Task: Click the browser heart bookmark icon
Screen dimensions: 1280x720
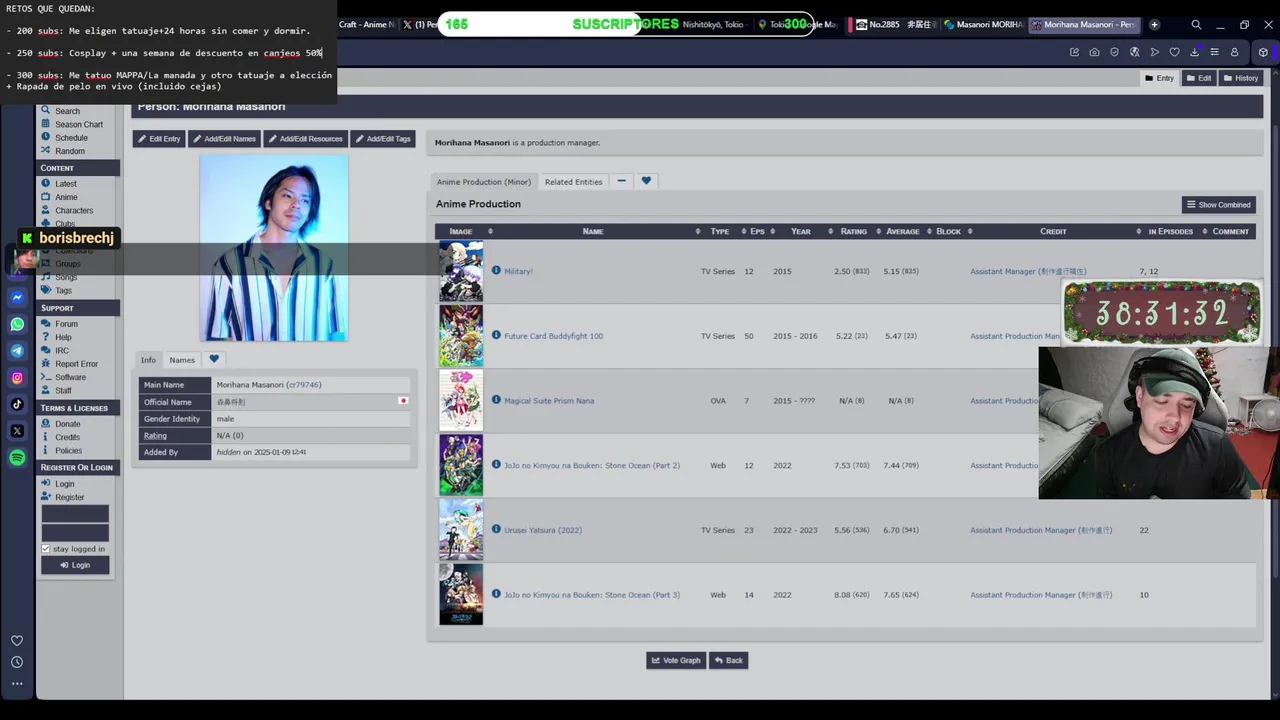Action: point(1174,52)
